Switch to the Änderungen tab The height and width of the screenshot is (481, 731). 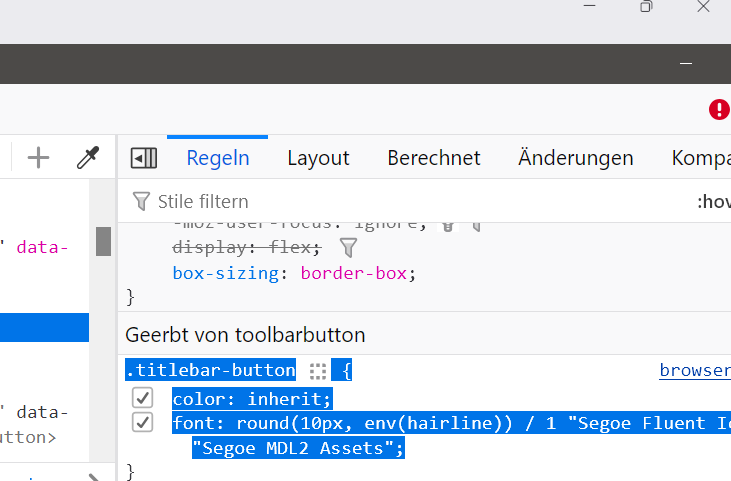[576, 158]
